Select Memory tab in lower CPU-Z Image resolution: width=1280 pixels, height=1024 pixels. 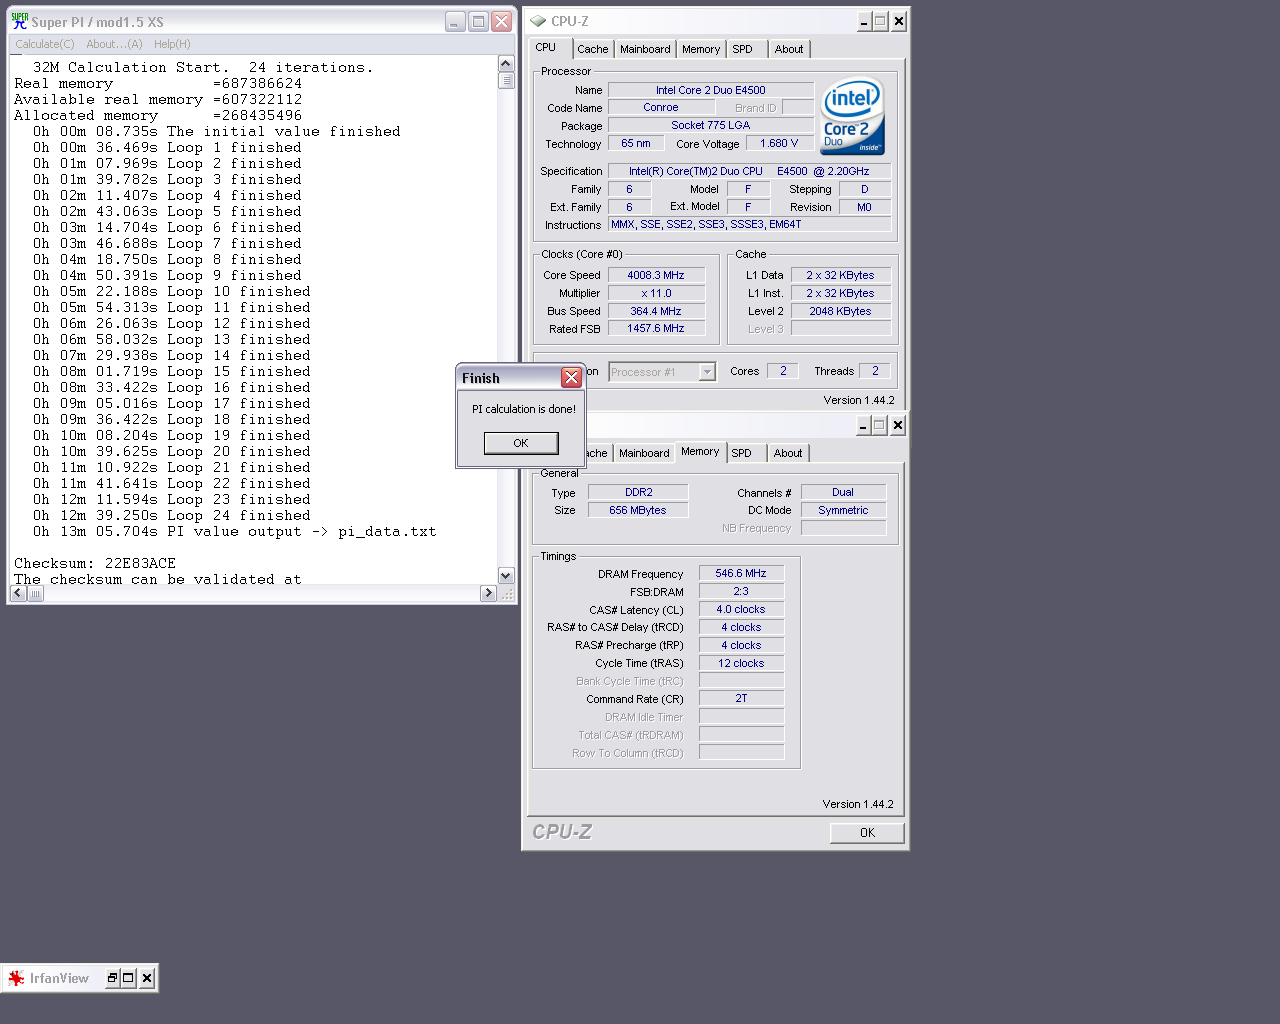click(700, 452)
